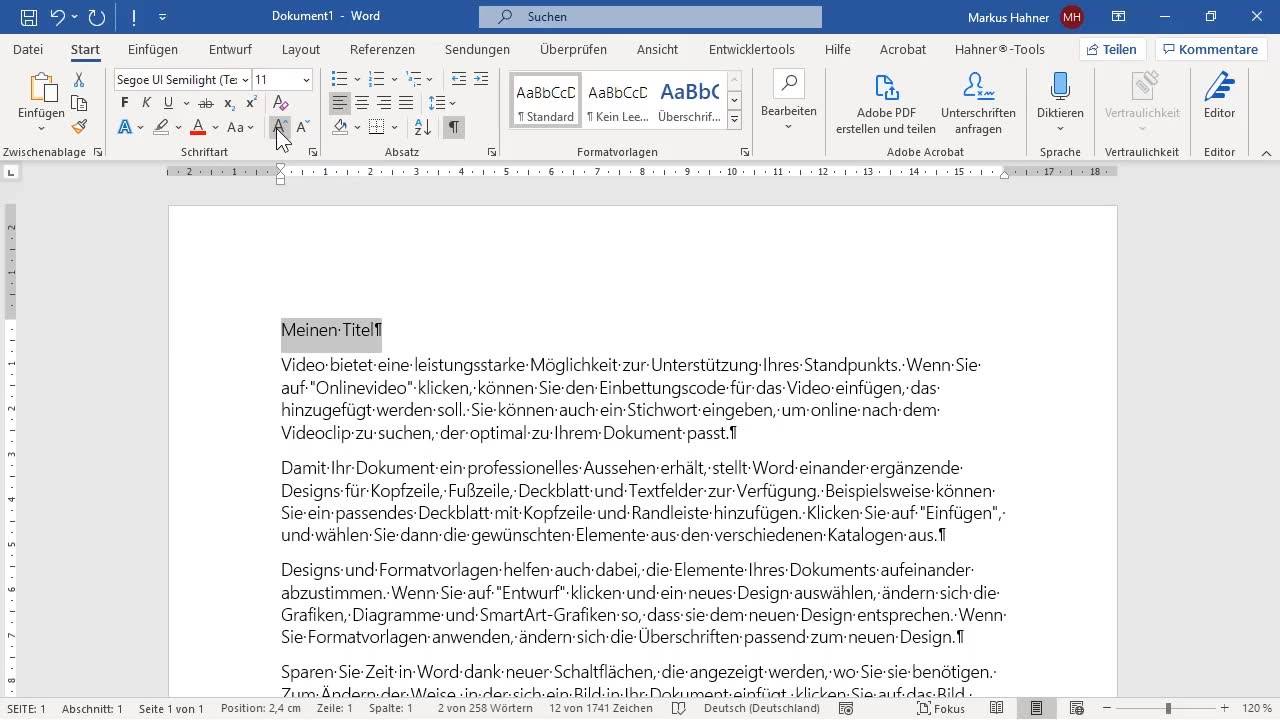Open Adobe PDF erstellen und teilen
The image size is (1280, 720).
click(x=886, y=104)
